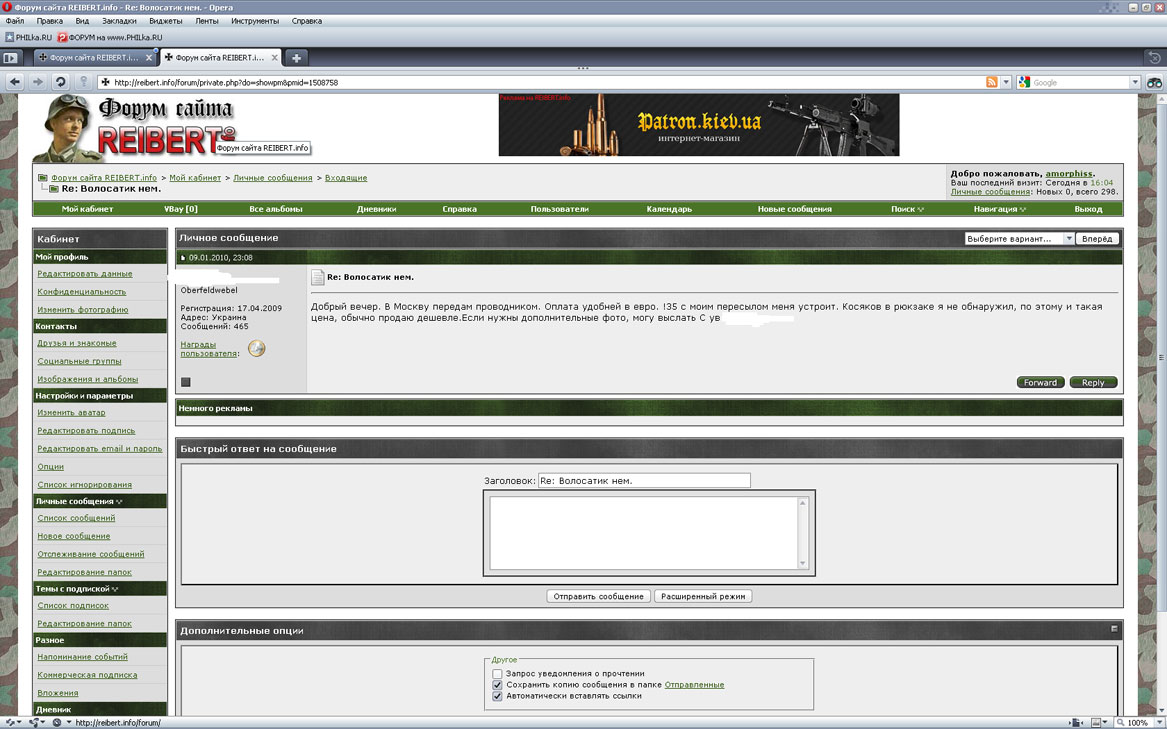Screen dimensions: 1167x729
Task: Click the post status icon beside 09.01.2010
Action: (183, 258)
